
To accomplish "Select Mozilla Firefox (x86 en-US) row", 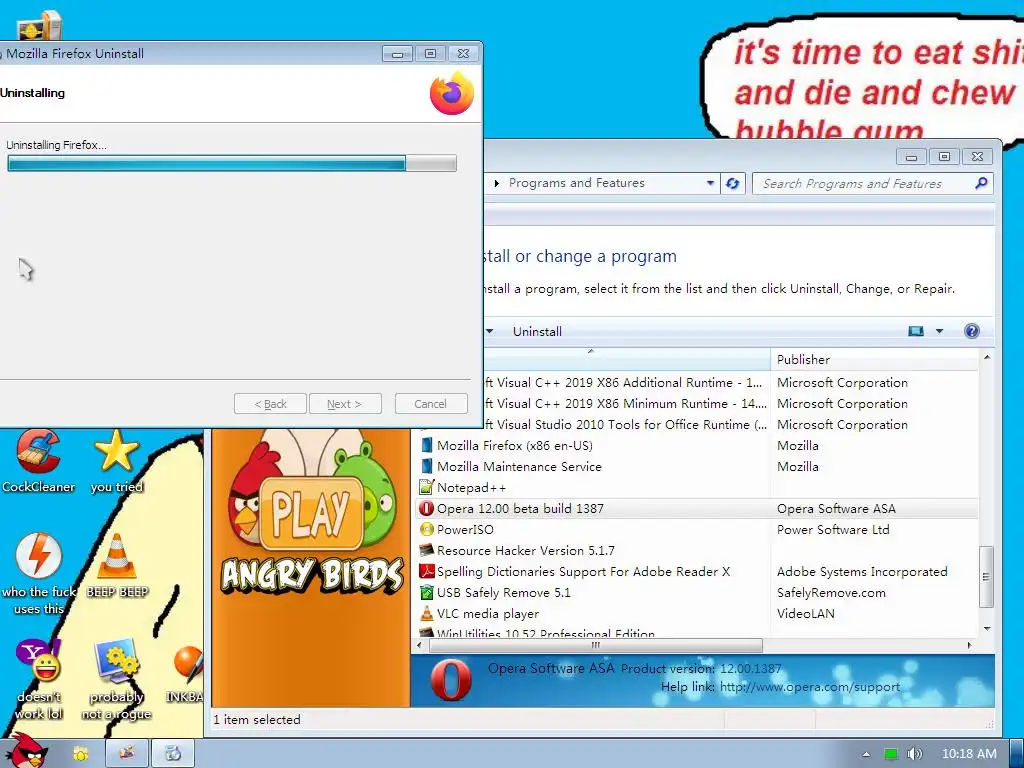I will (697, 445).
